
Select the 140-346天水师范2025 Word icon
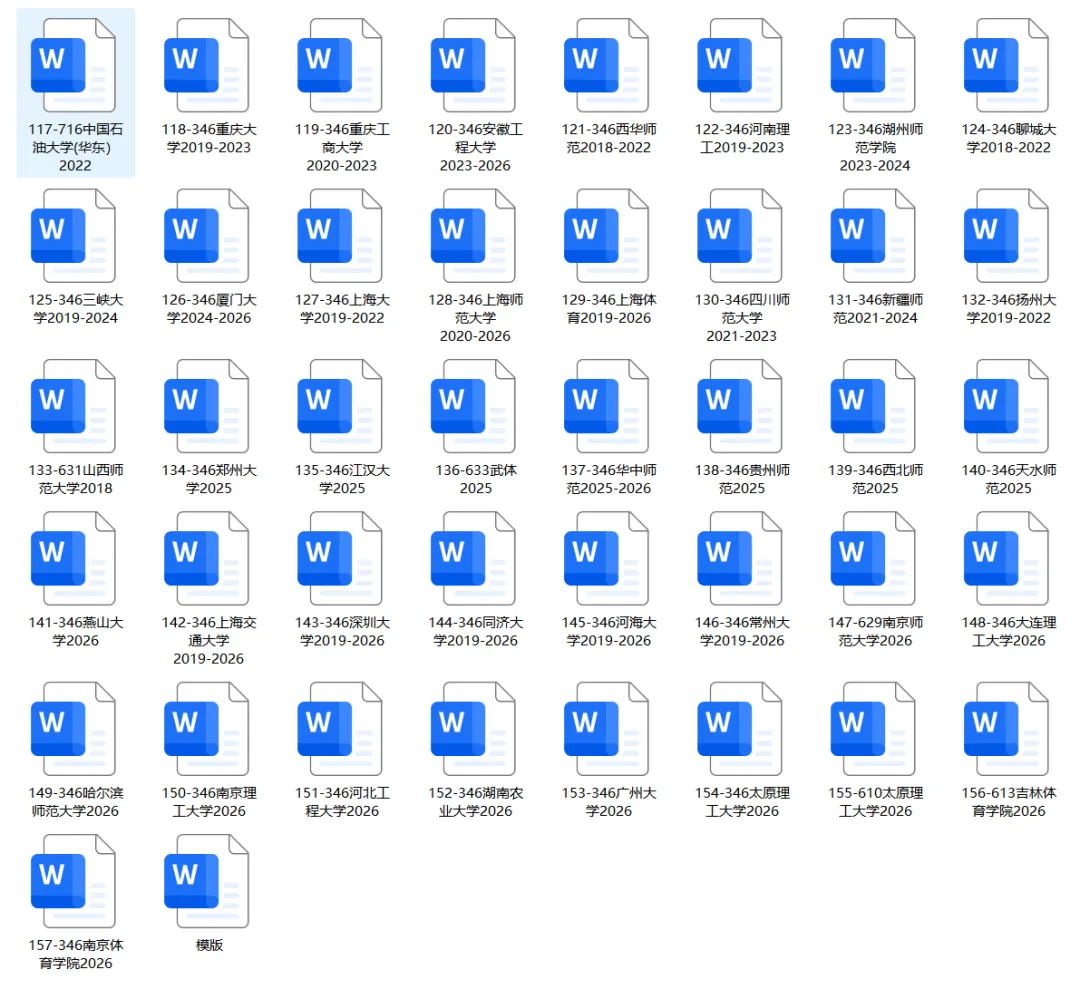(1006, 406)
